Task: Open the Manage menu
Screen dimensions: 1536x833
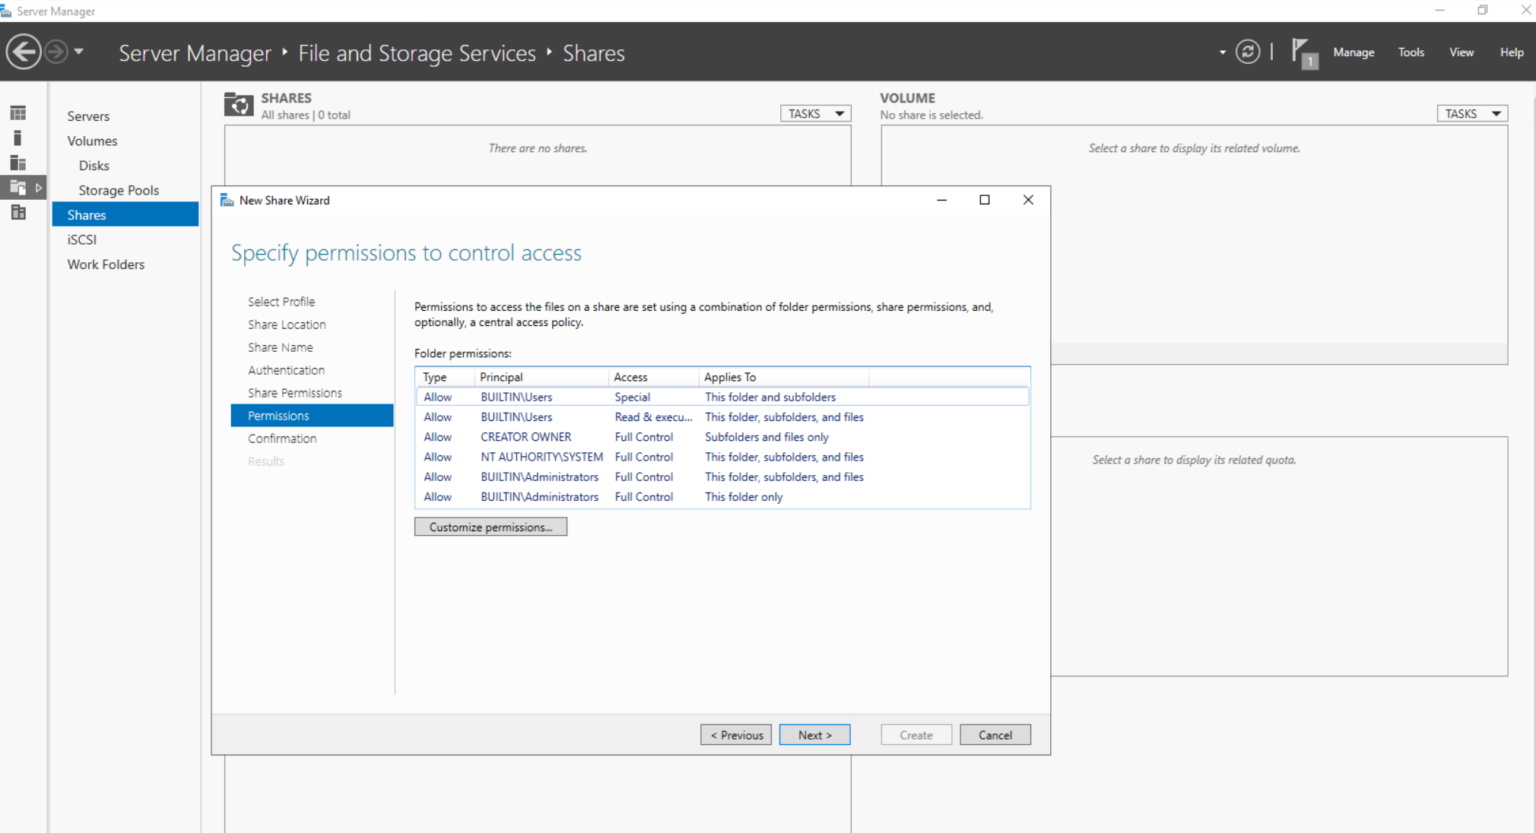Action: click(x=1353, y=51)
